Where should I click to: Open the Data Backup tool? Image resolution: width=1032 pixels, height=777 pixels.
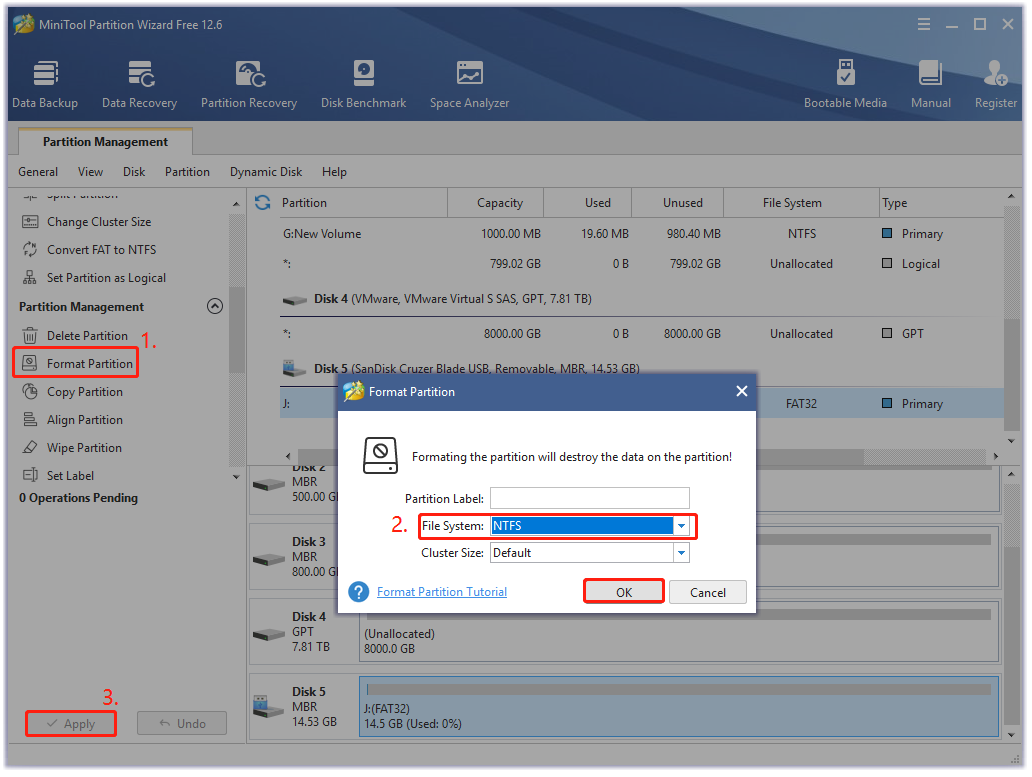pos(45,84)
